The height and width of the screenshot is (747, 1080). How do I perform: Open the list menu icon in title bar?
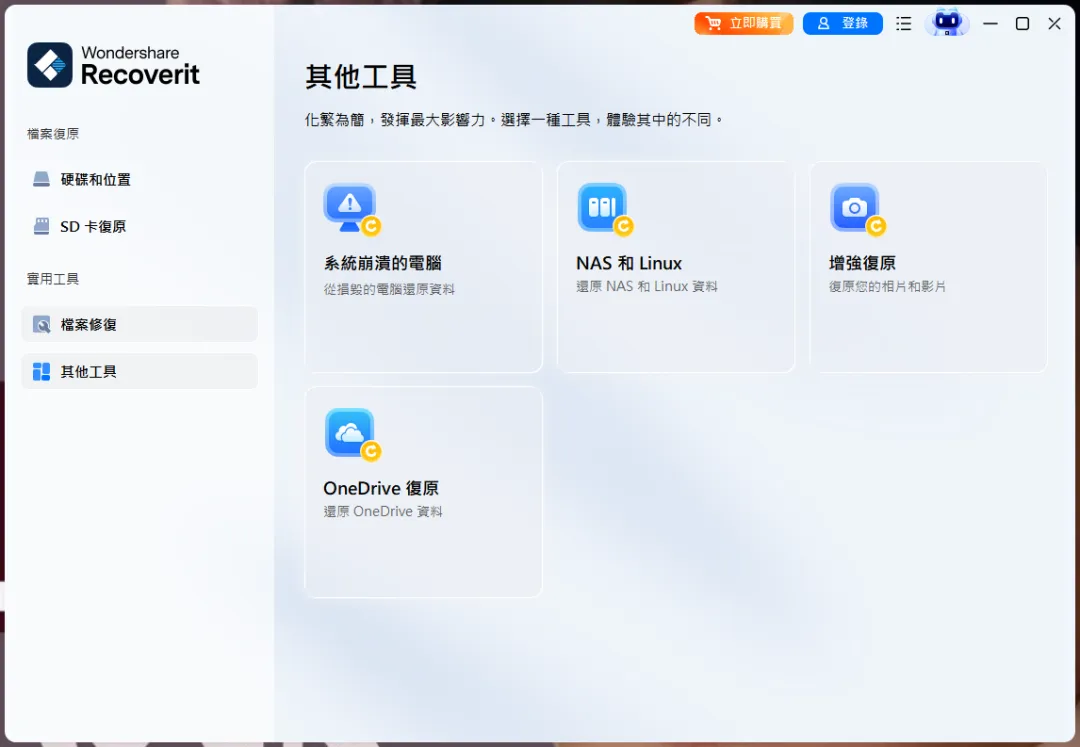coord(904,23)
